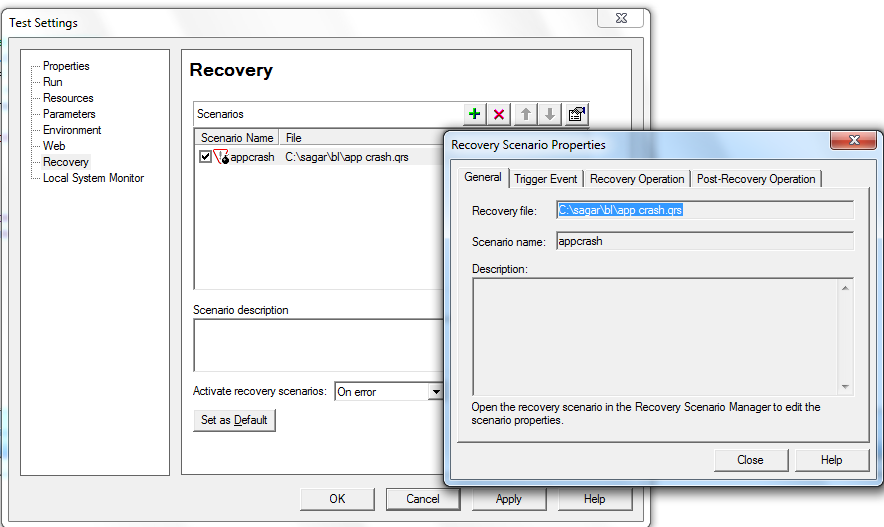Click the Scenario Name column header
The height and width of the screenshot is (527, 884).
point(237,138)
